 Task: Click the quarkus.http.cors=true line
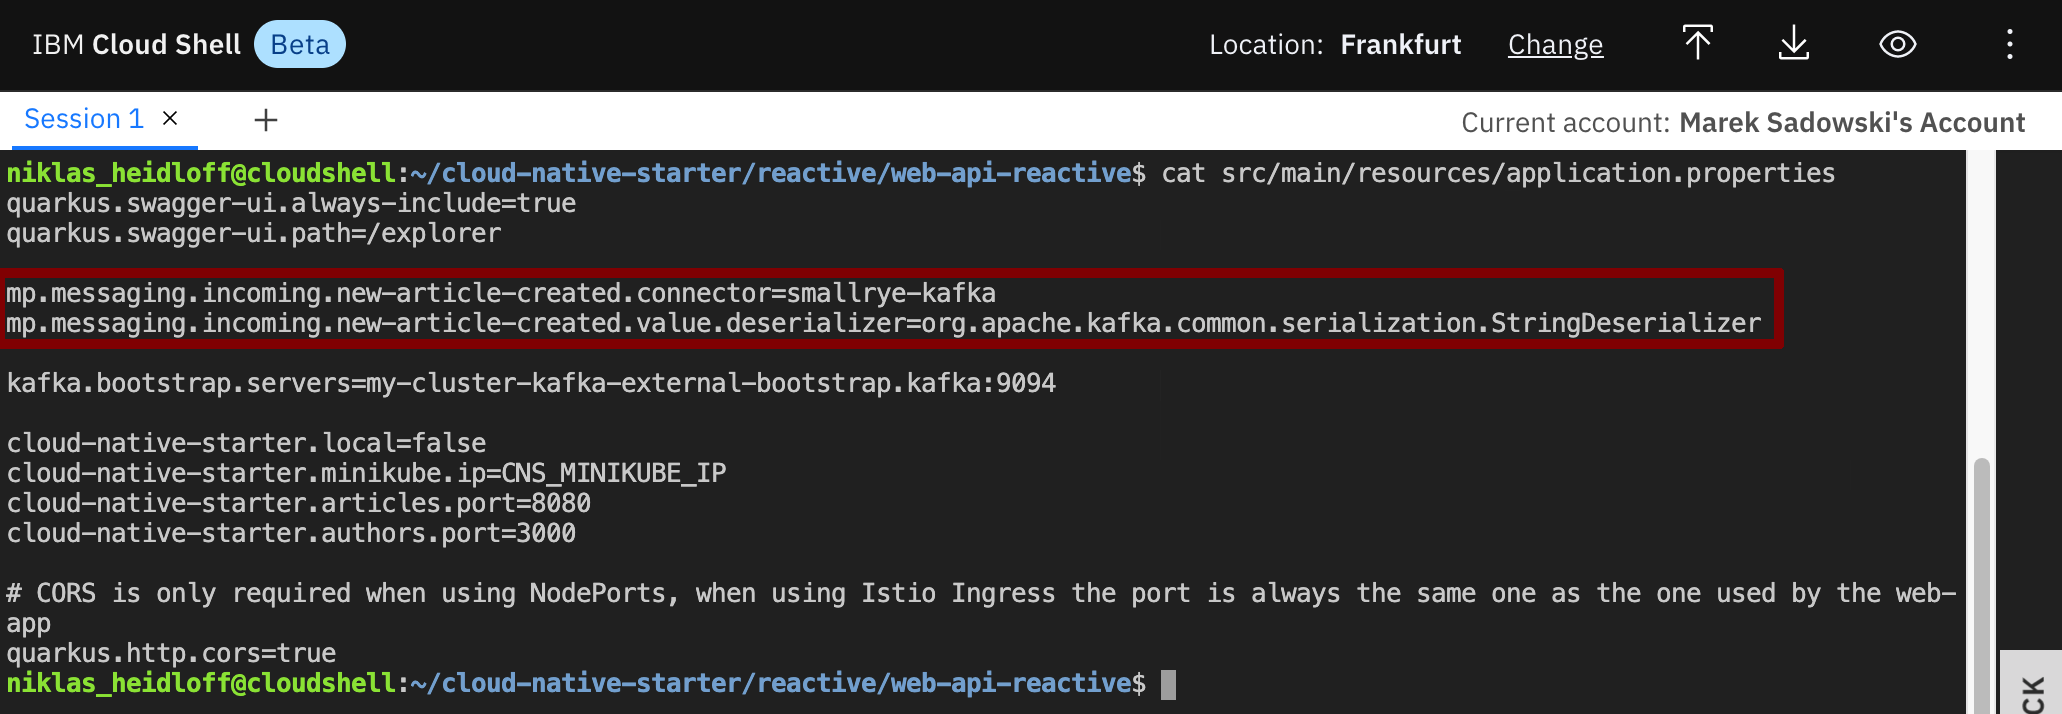coord(171,653)
